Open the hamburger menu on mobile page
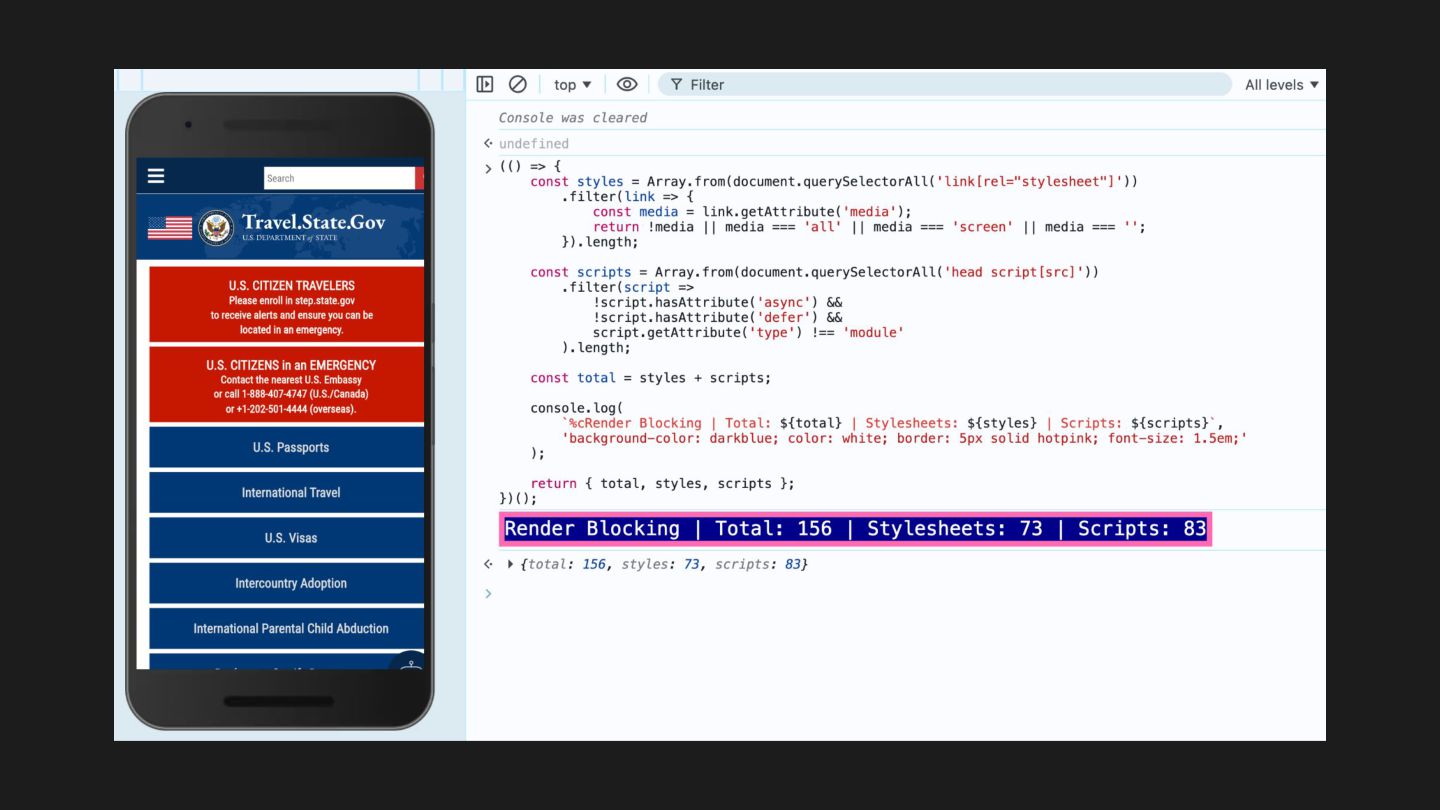 click(x=156, y=176)
